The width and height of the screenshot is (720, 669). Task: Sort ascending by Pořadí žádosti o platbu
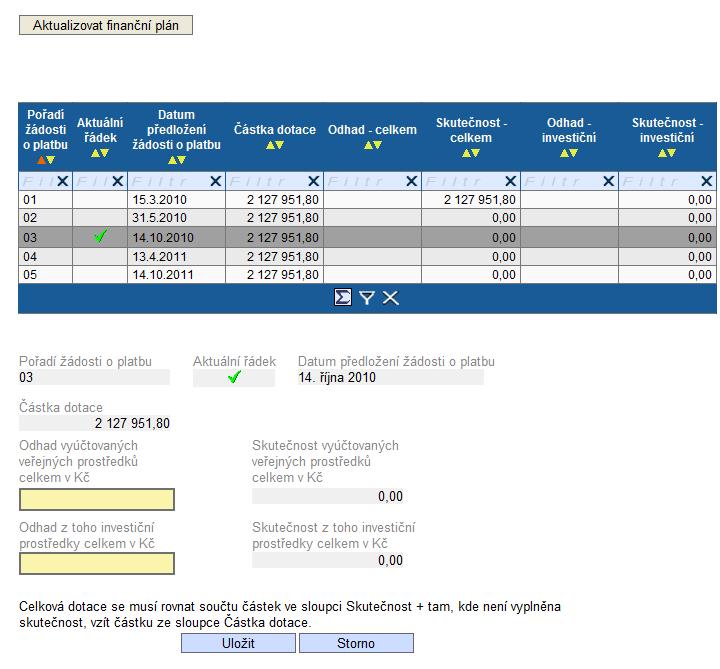click(x=41, y=160)
